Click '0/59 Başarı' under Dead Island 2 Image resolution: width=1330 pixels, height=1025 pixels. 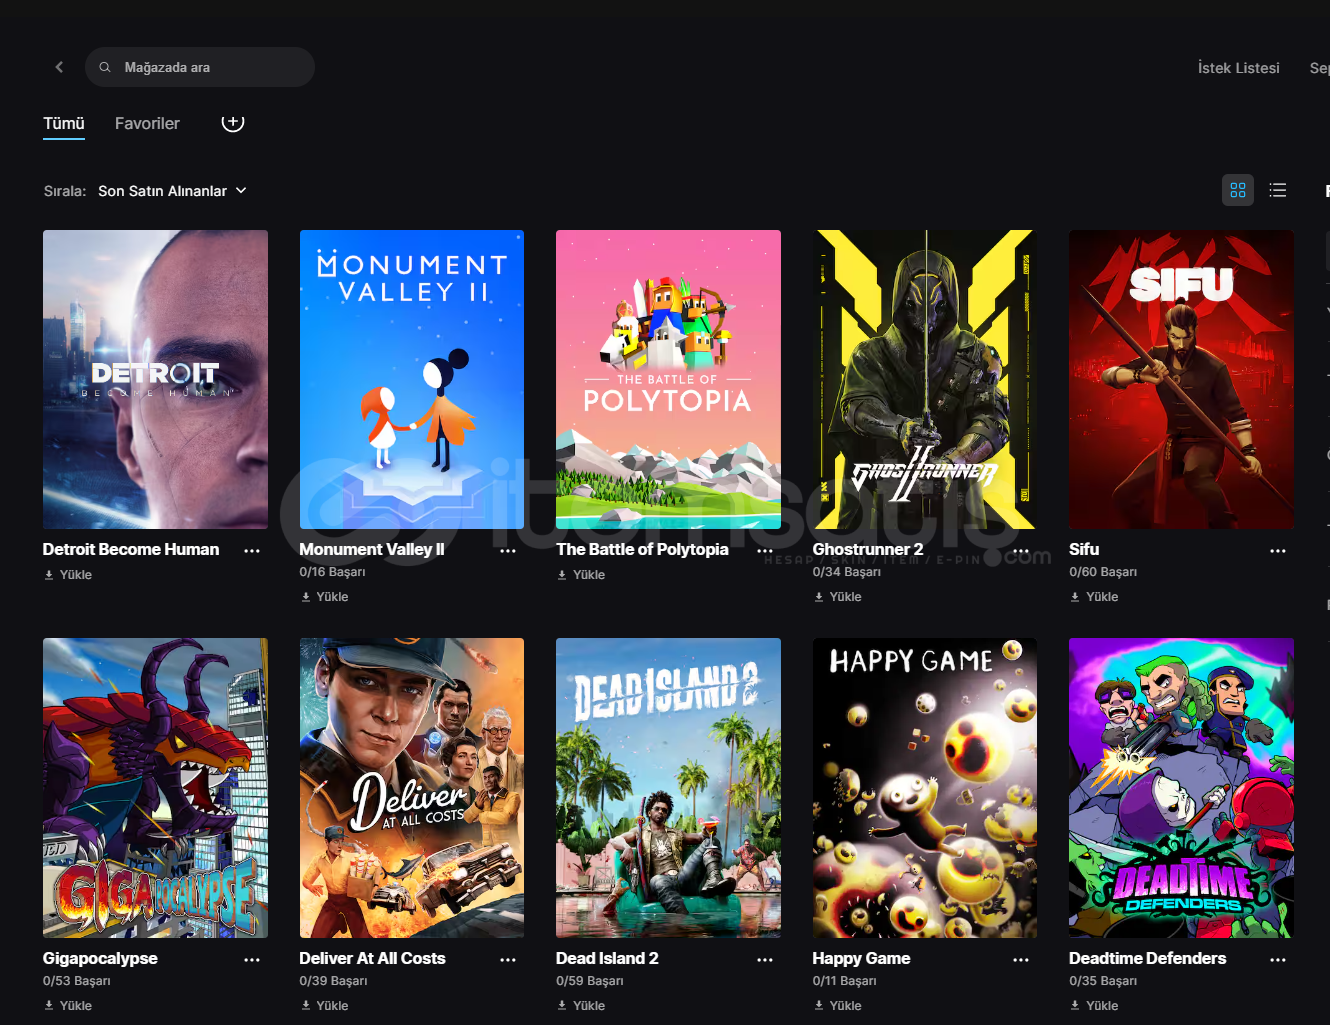(590, 981)
